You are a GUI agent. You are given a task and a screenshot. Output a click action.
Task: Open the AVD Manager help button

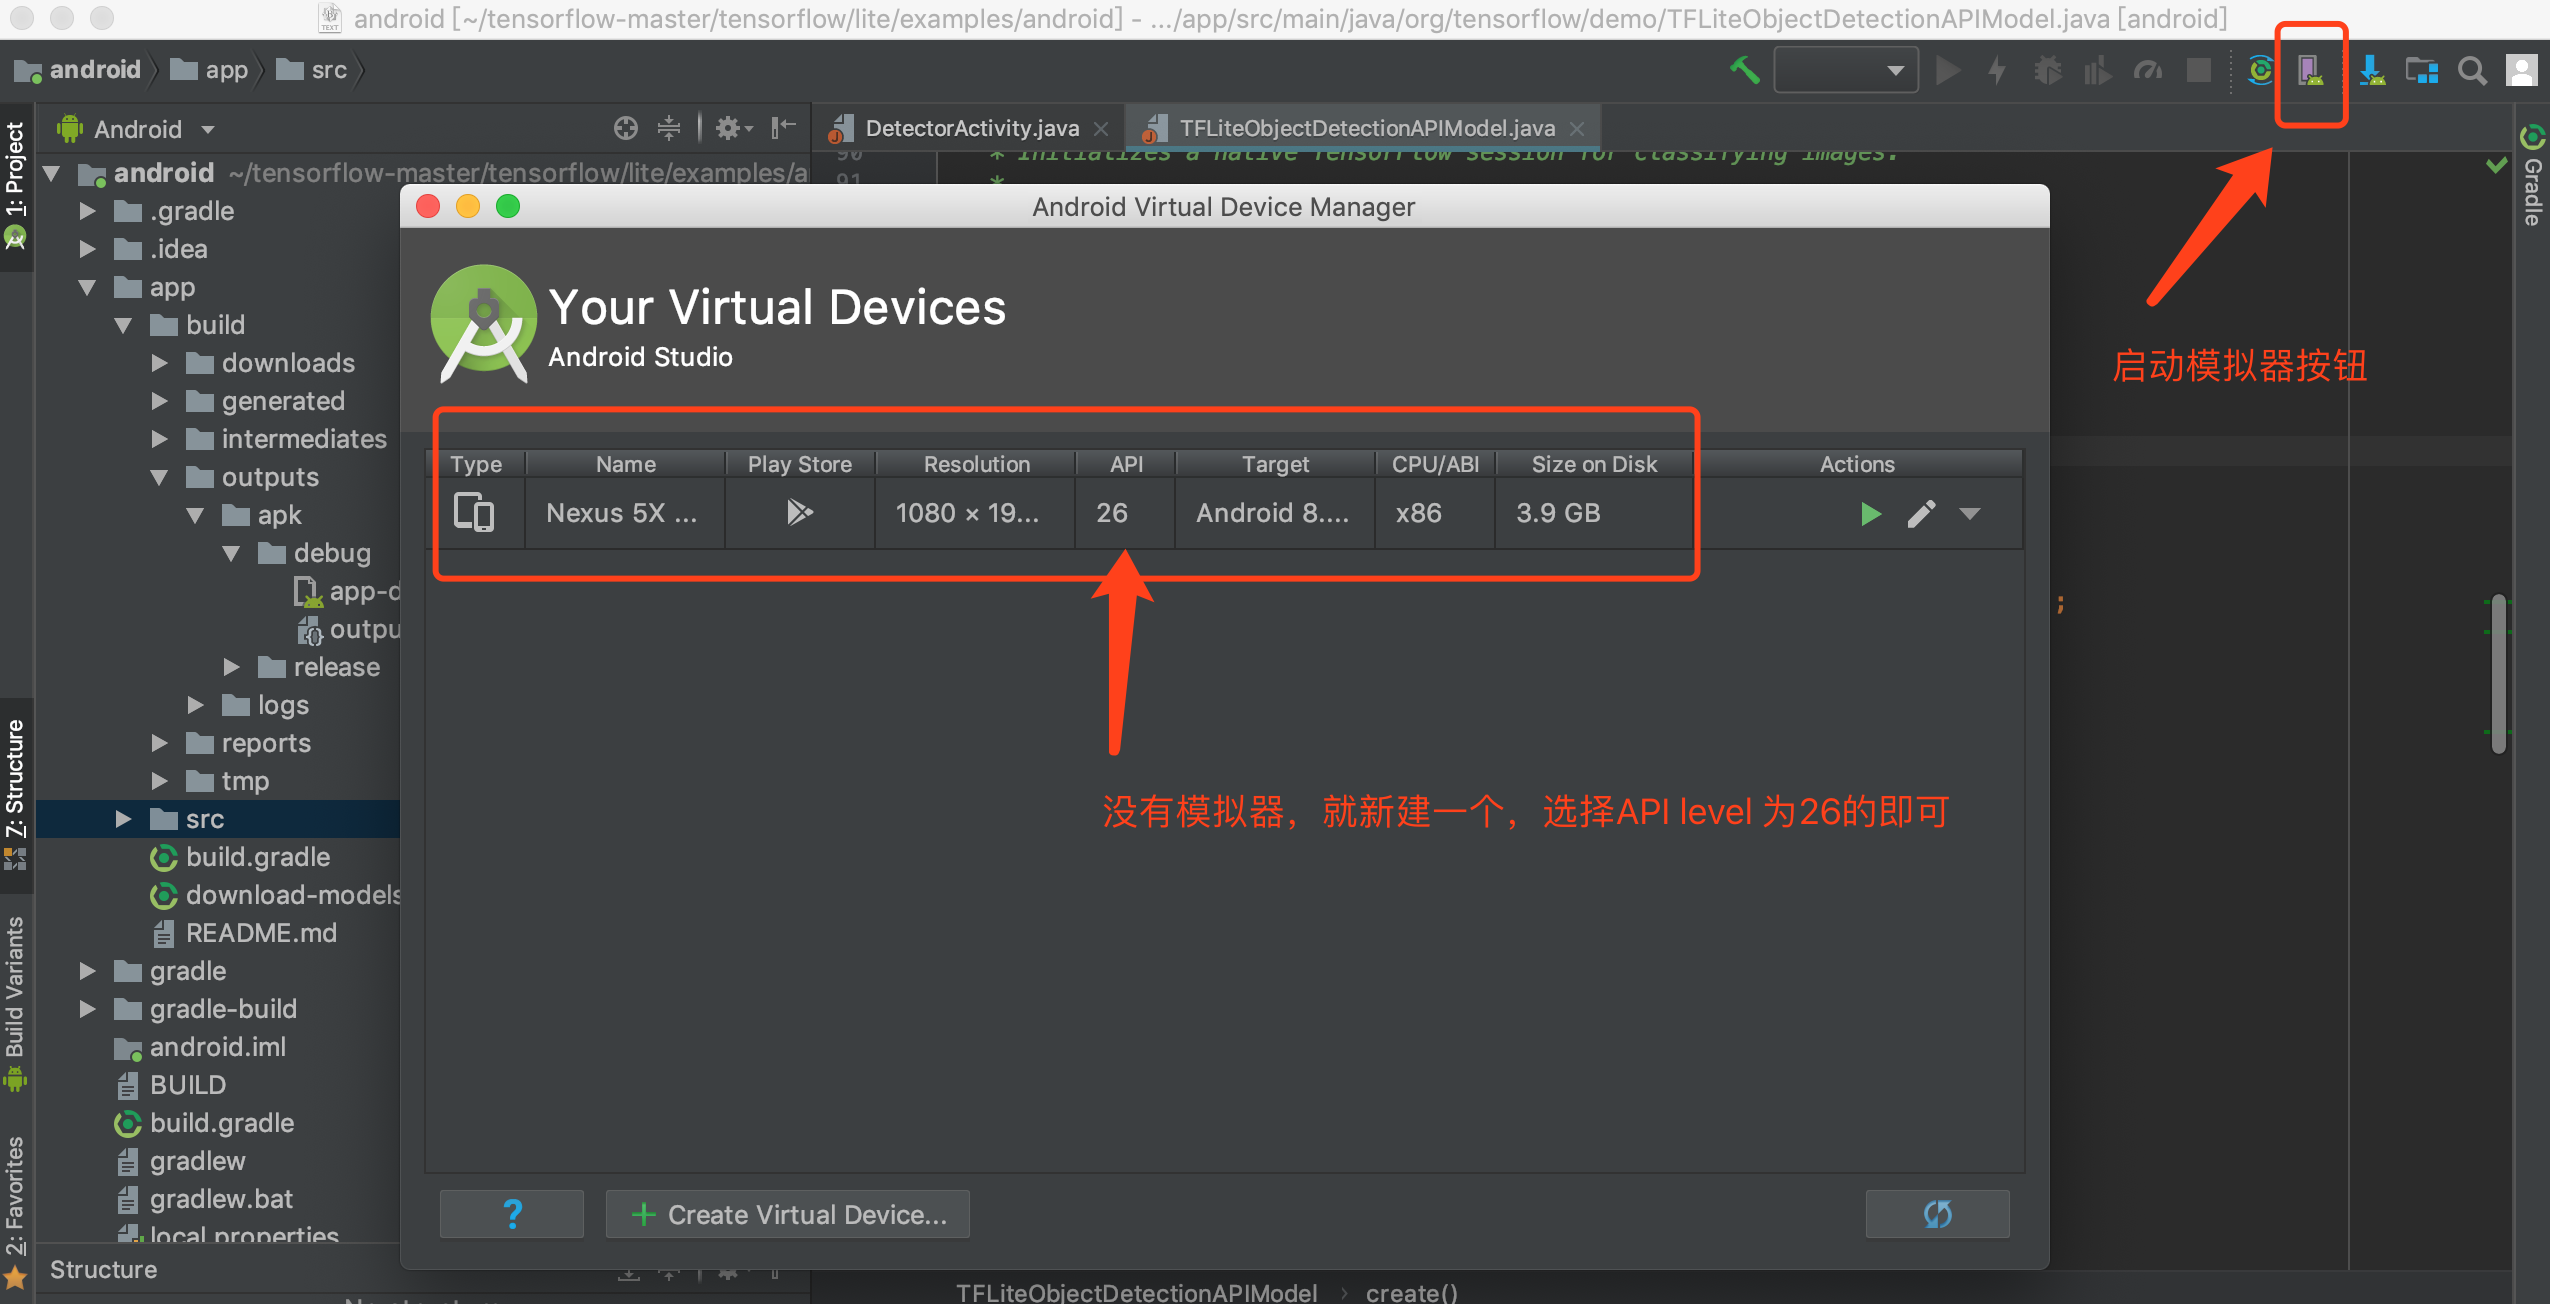512,1214
